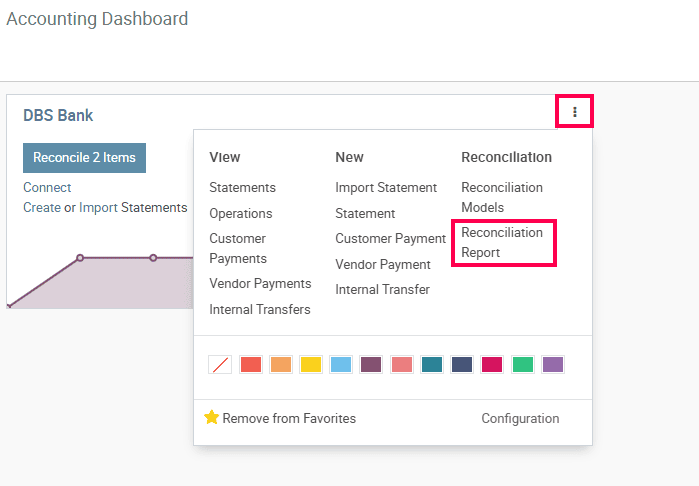Click the DBS Bank journal title

[58, 115]
